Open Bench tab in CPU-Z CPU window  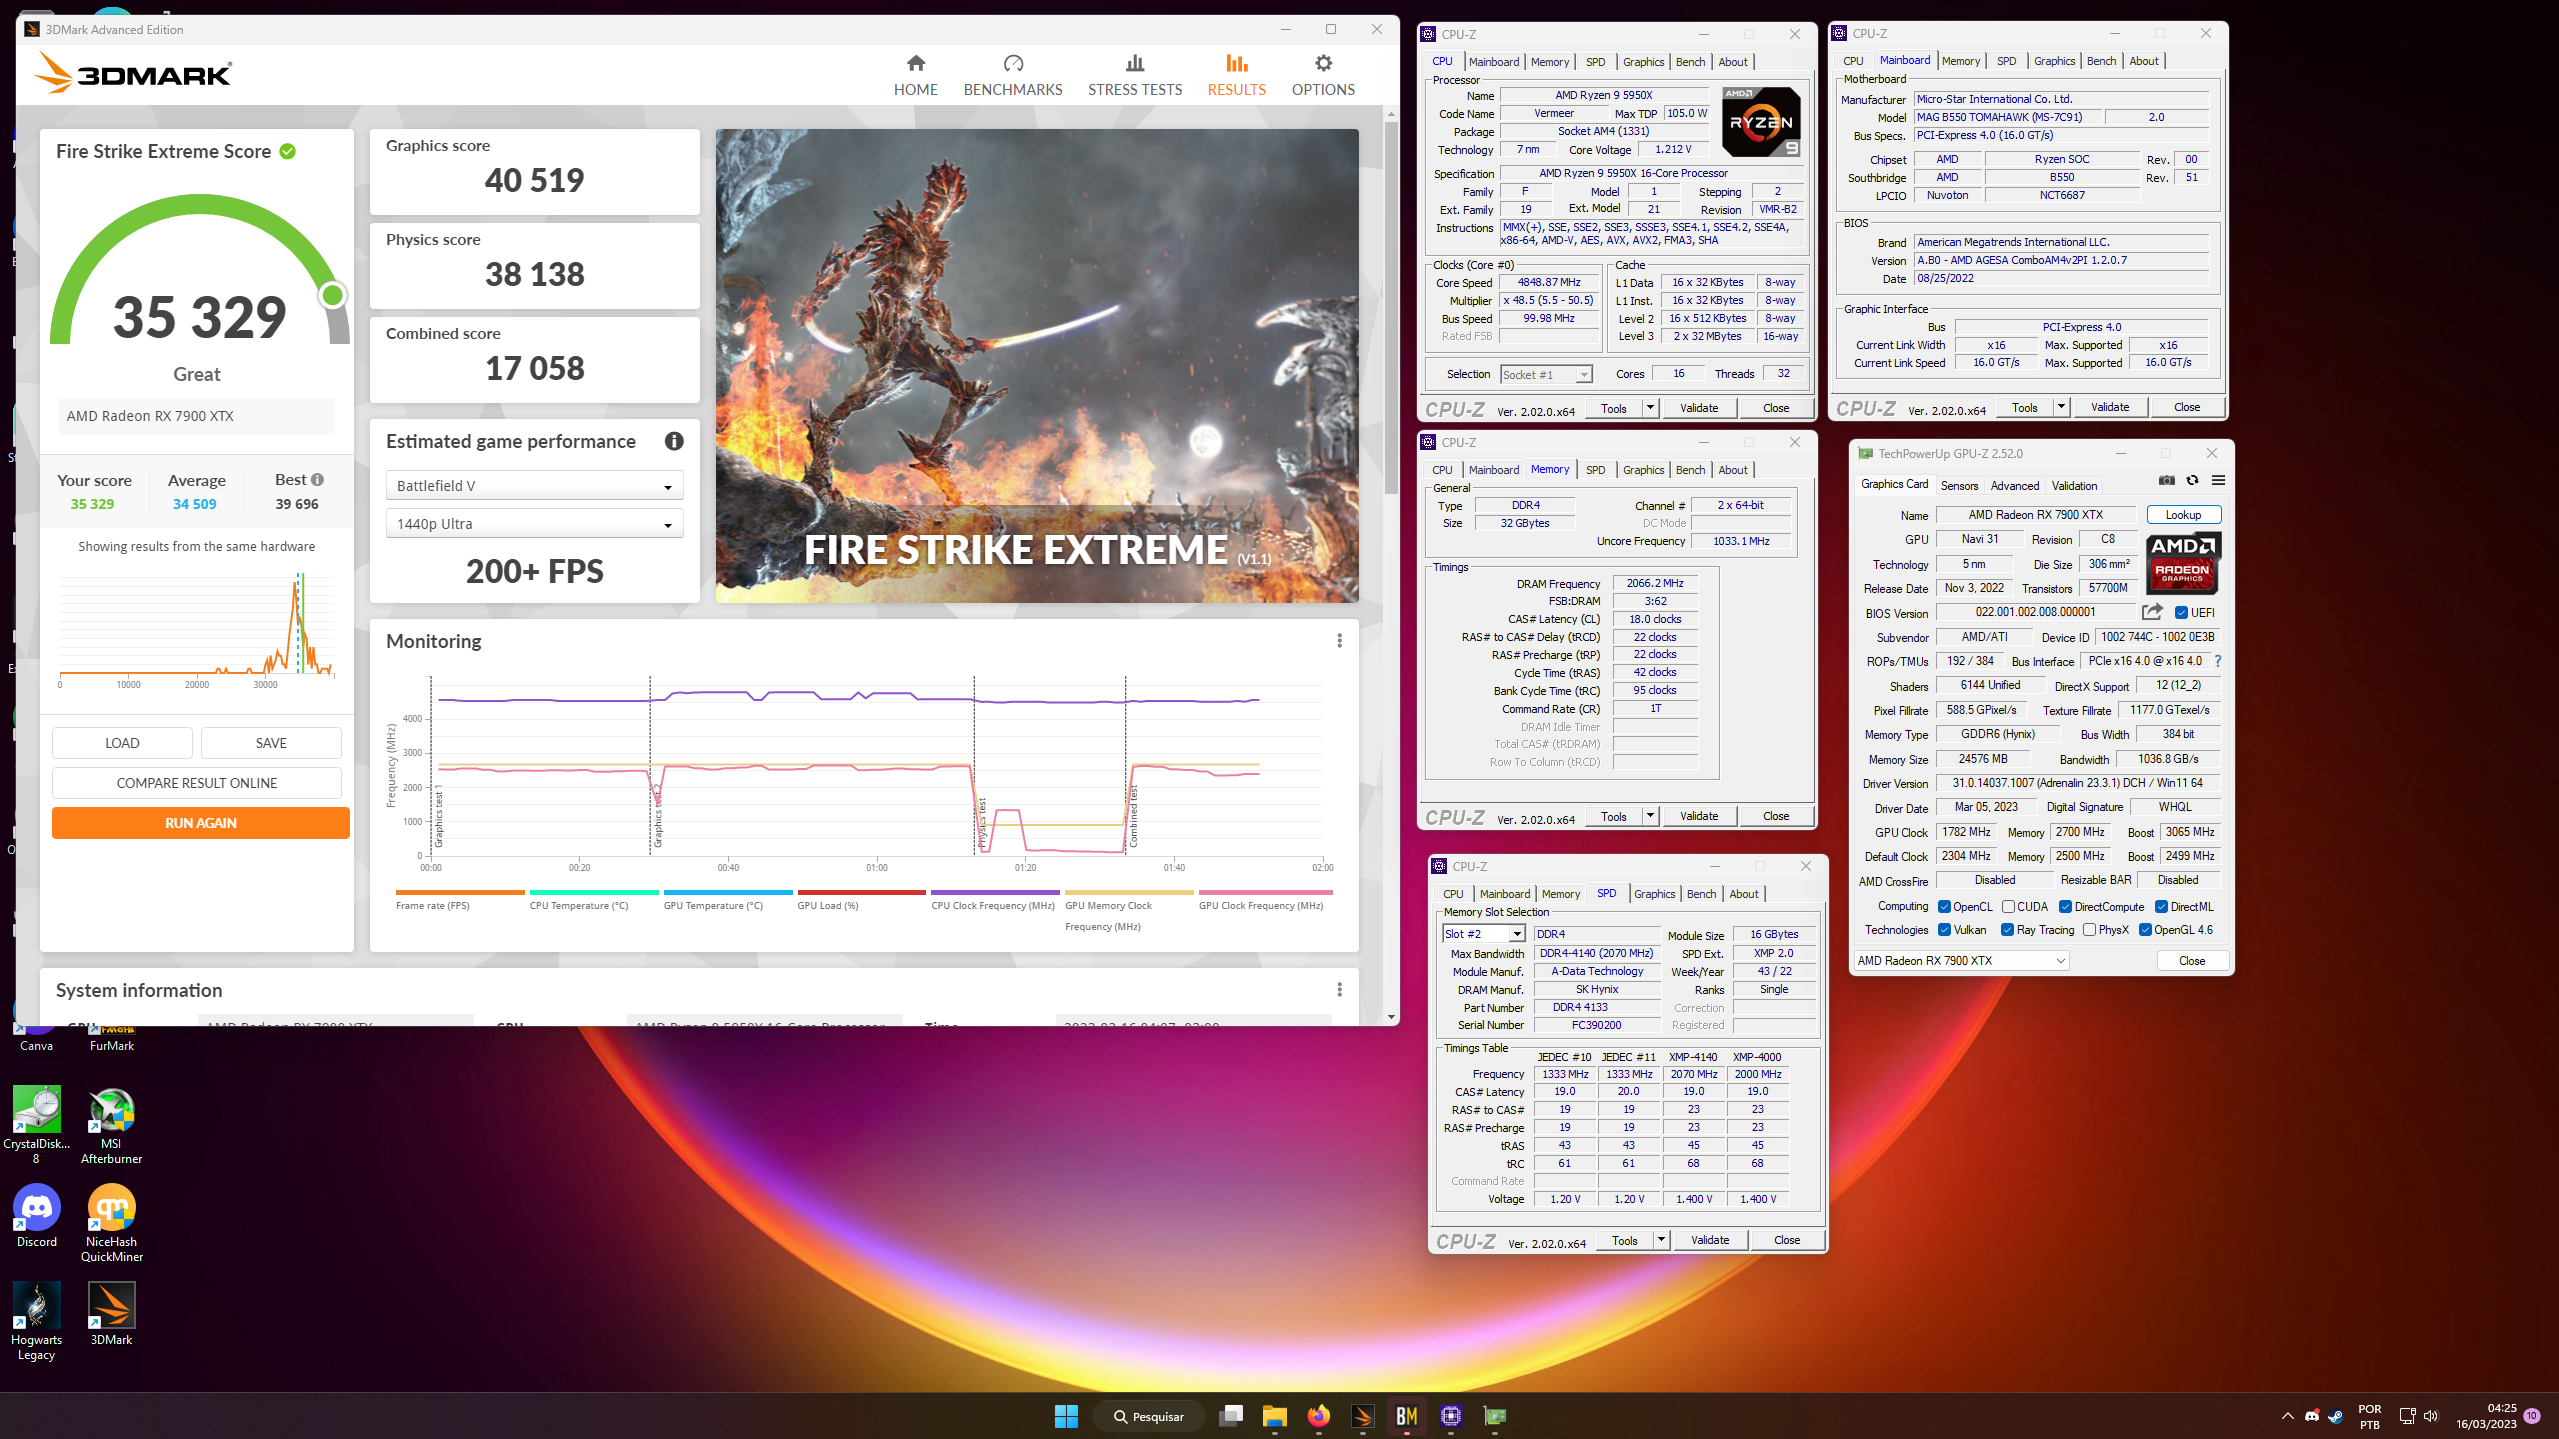click(x=1690, y=62)
